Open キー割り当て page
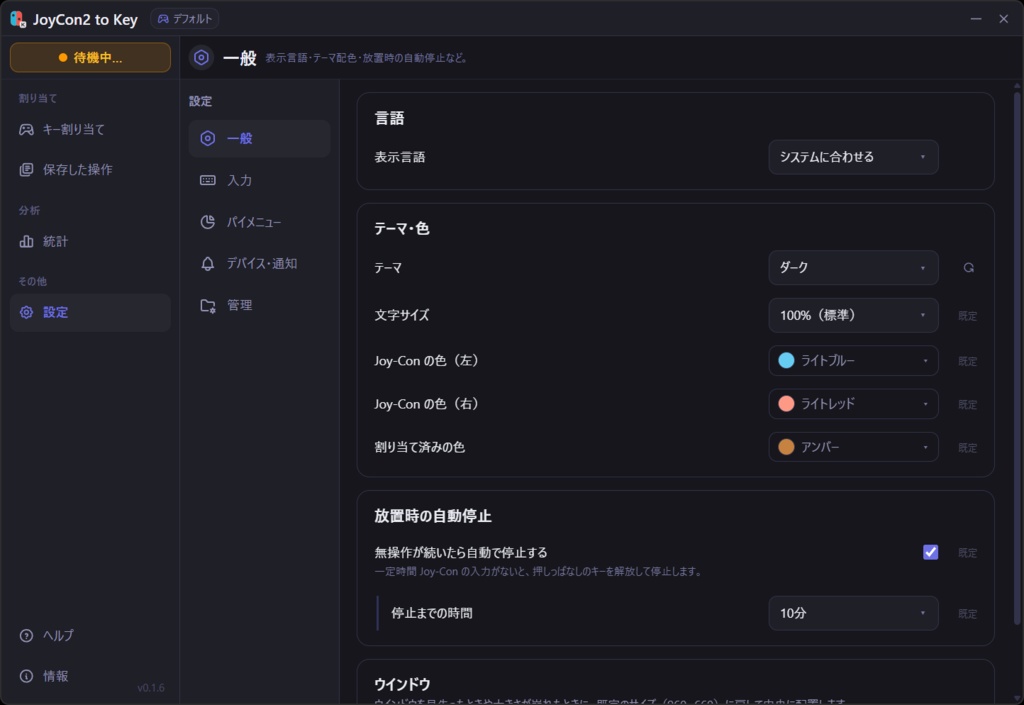The height and width of the screenshot is (705, 1024). [x=90, y=129]
